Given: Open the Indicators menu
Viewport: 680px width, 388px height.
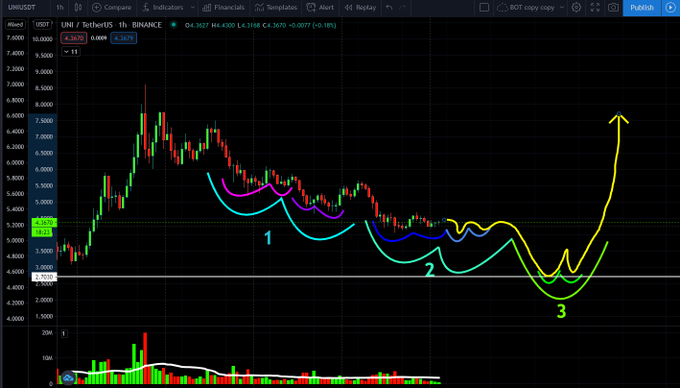Looking at the screenshot, I should (163, 7).
